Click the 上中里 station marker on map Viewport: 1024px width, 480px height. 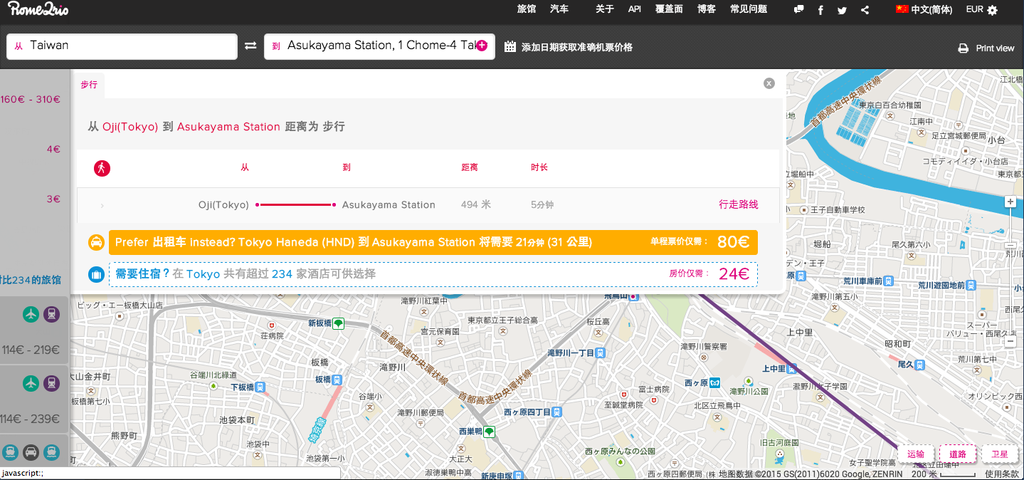[x=792, y=368]
